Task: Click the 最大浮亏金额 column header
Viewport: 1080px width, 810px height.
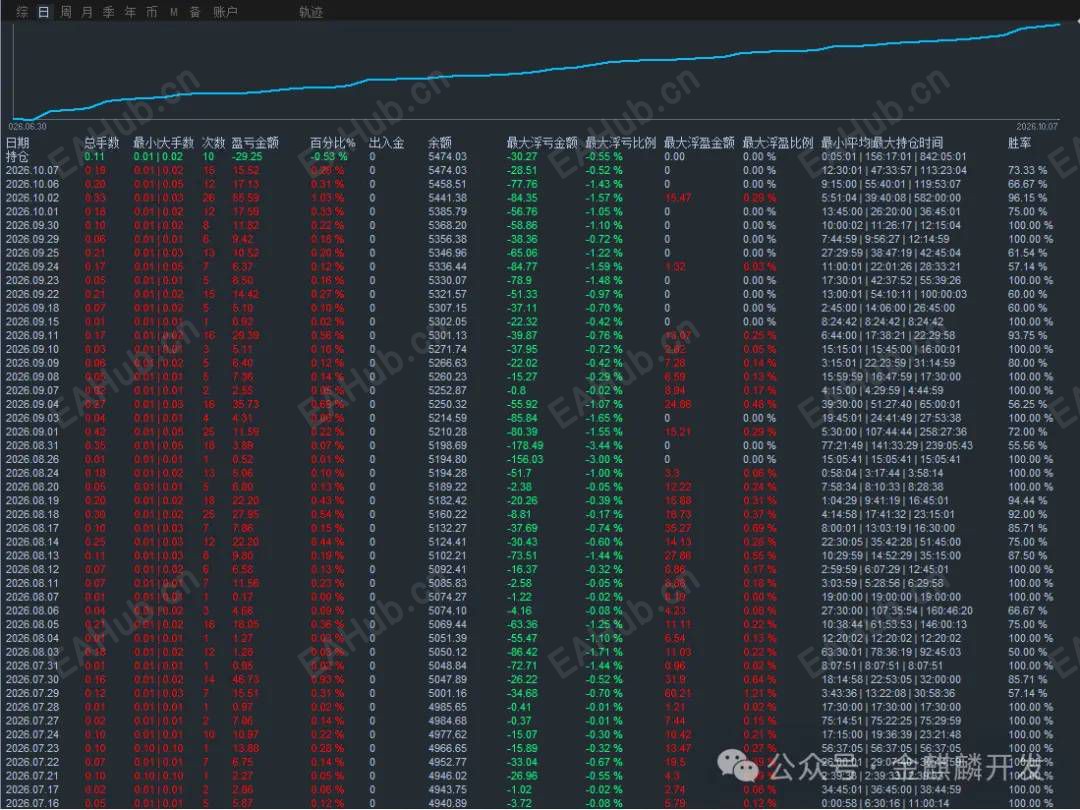Action: pos(542,143)
